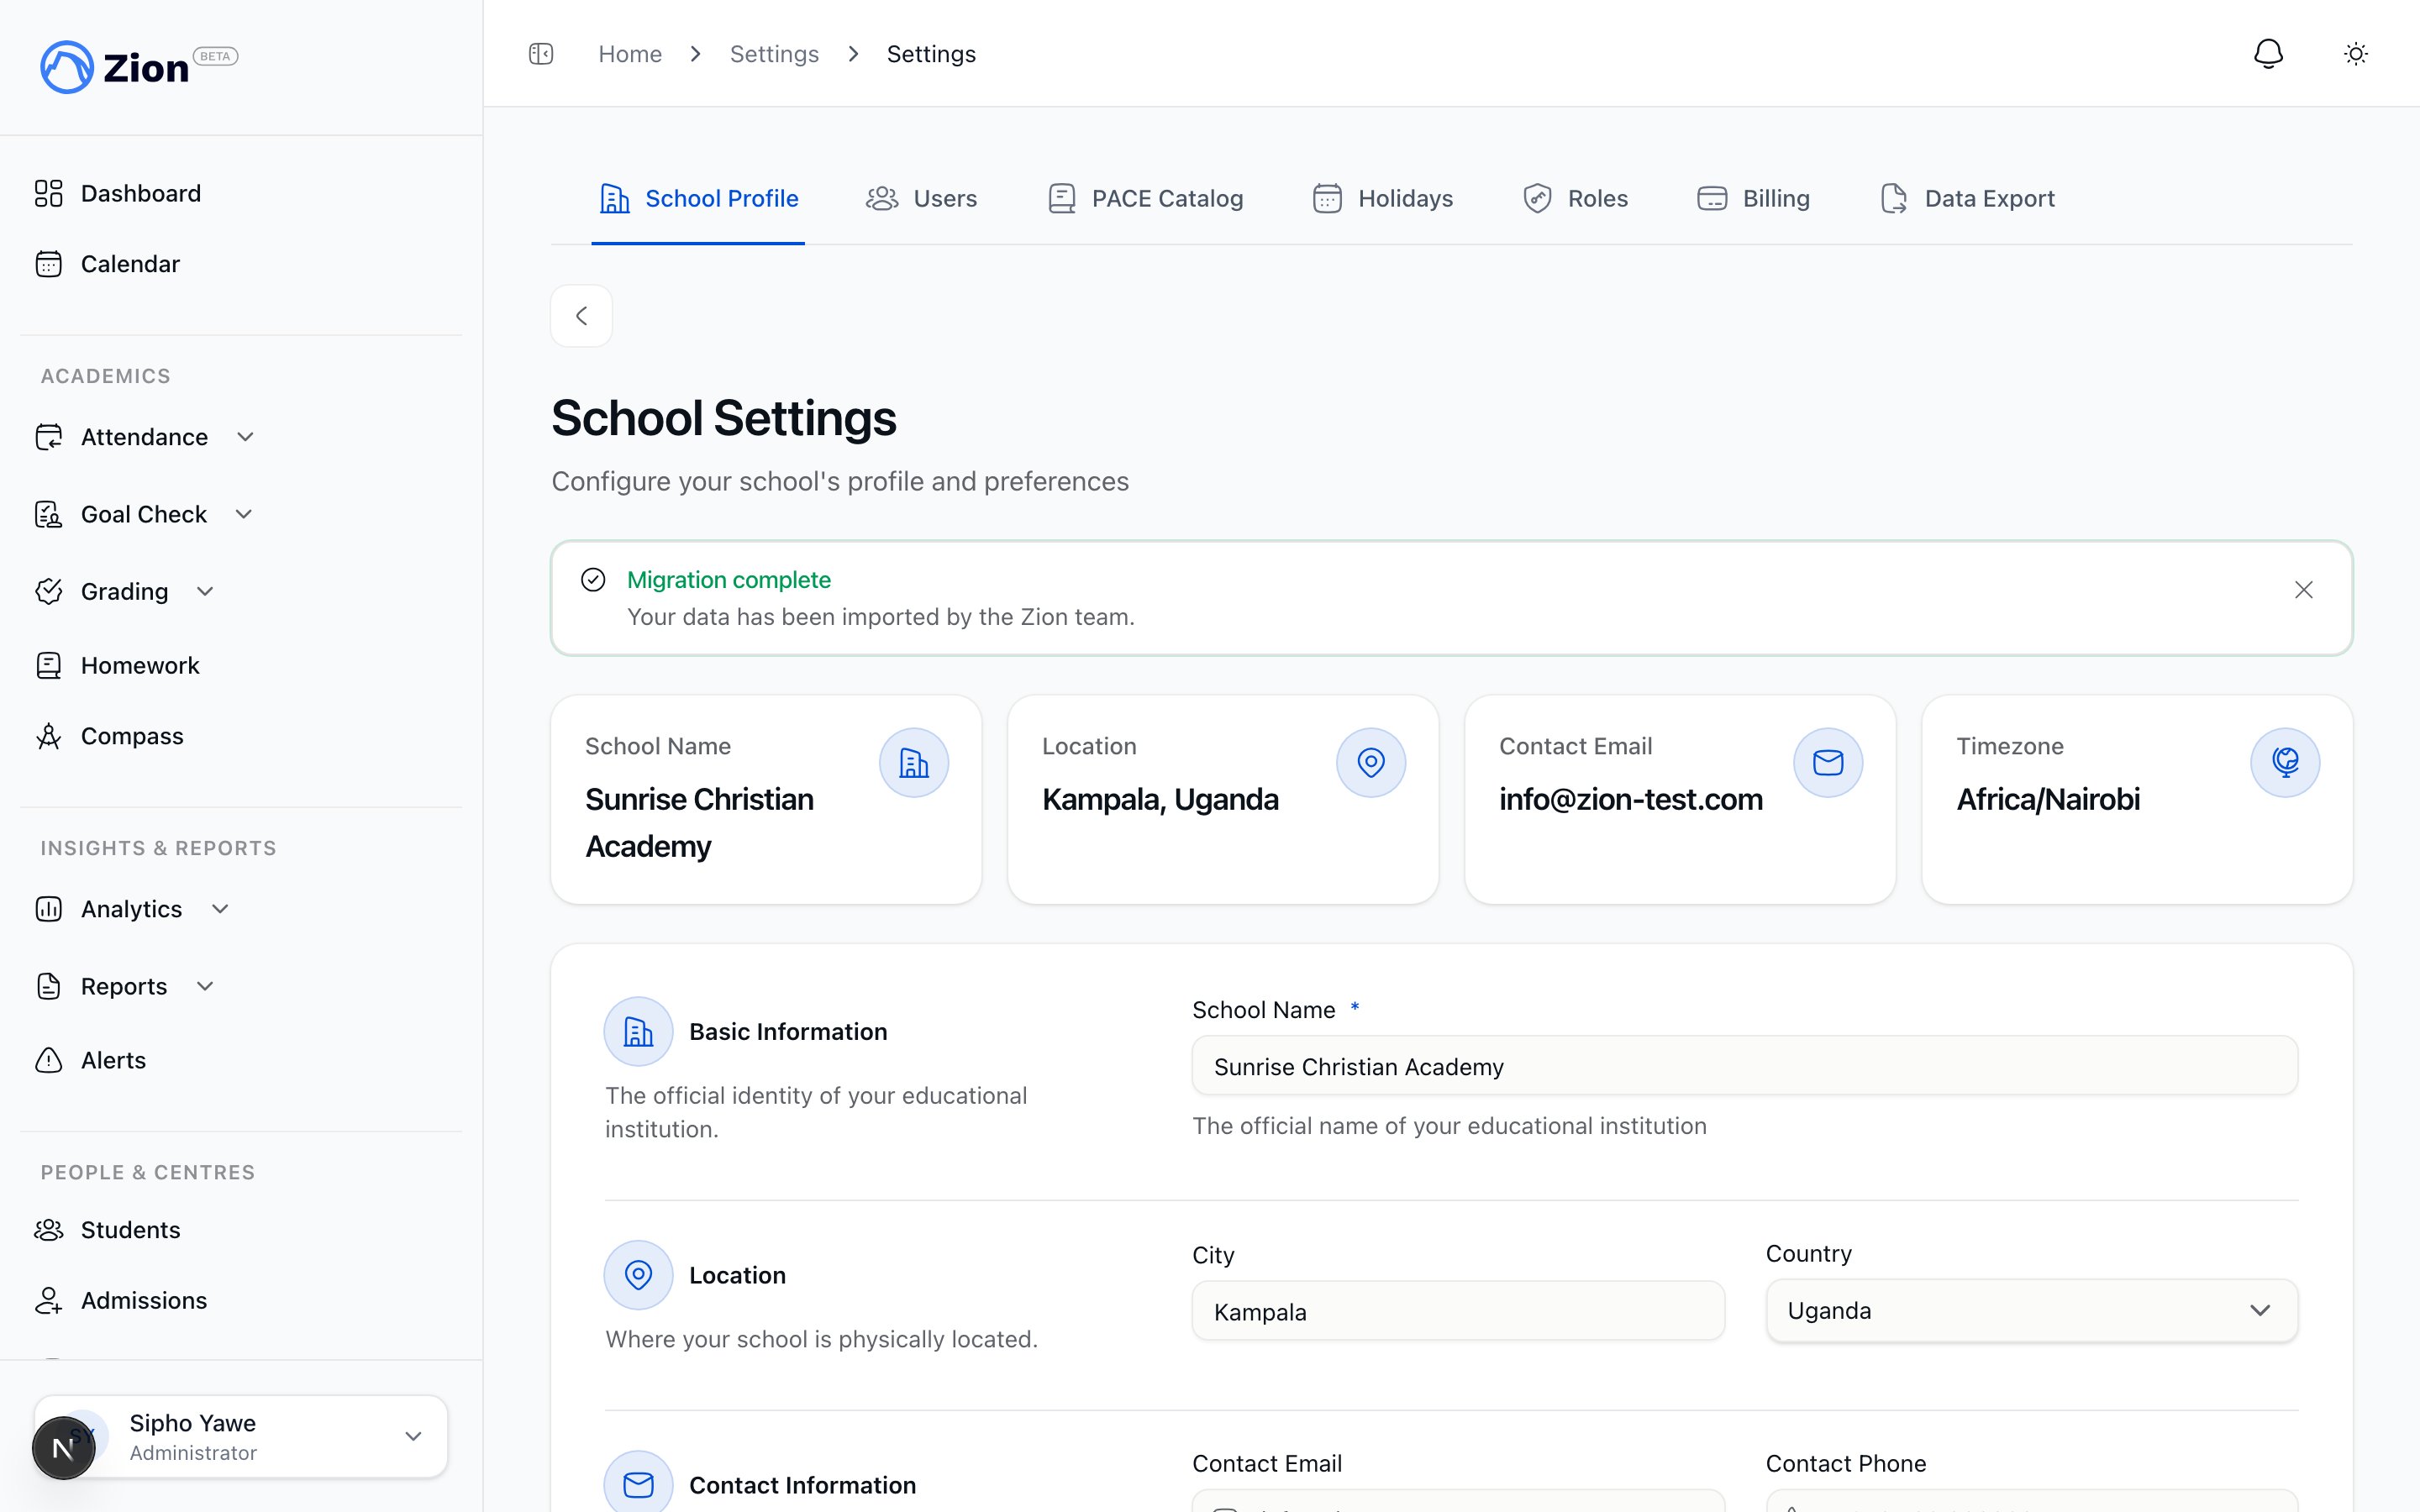The image size is (2420, 1512).
Task: Open the notifications bell
Action: pos(2268,54)
